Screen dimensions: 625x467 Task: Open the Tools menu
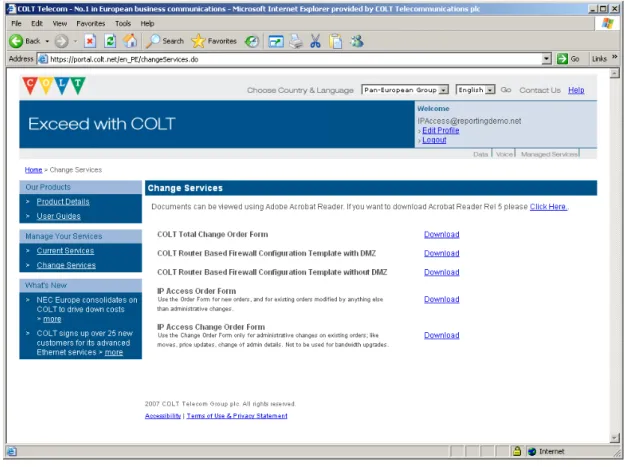(123, 24)
